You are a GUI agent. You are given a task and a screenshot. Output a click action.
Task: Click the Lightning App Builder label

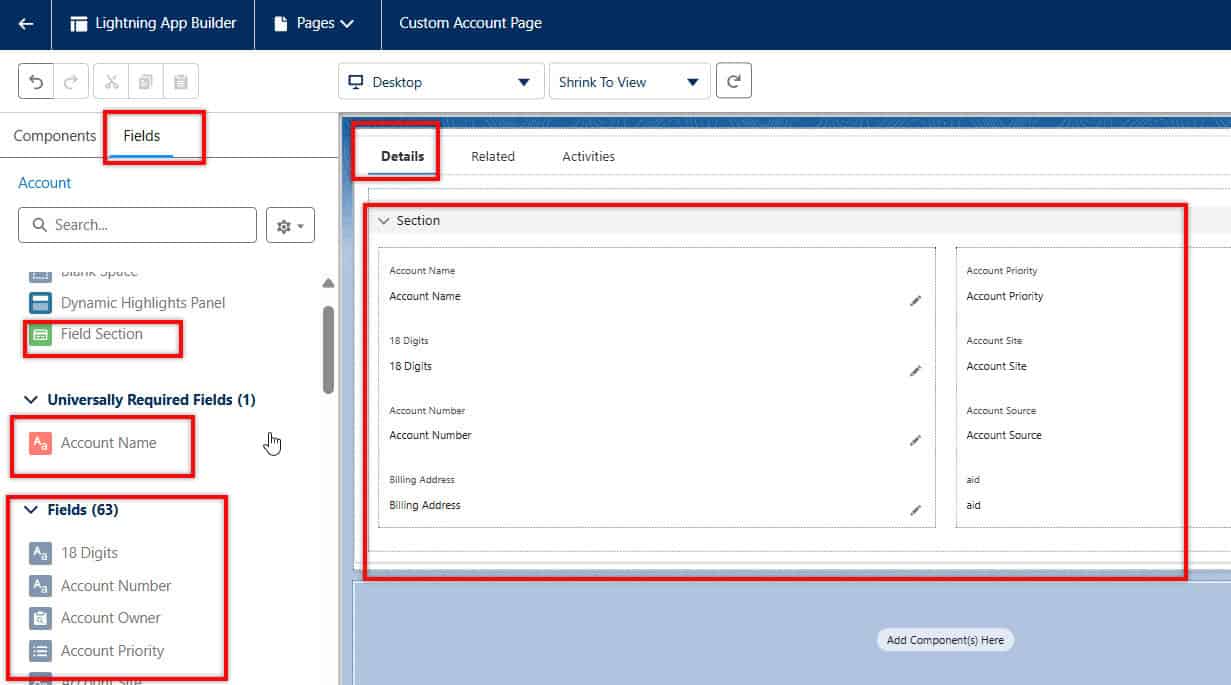pyautogui.click(x=166, y=23)
